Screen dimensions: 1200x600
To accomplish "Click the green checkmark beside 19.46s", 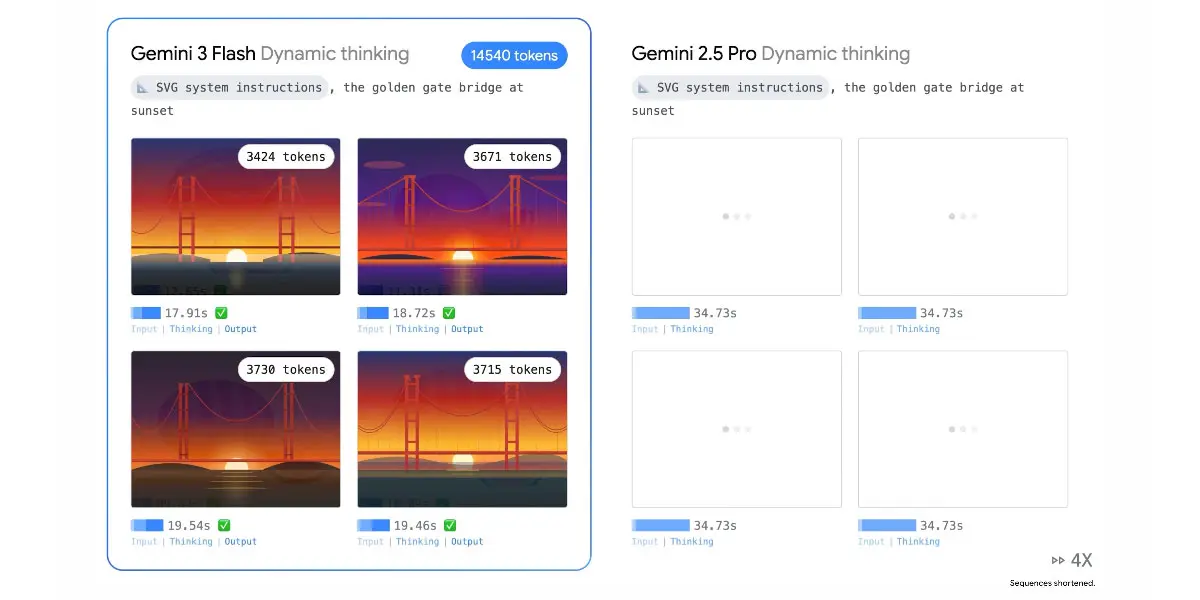I will (450, 525).
